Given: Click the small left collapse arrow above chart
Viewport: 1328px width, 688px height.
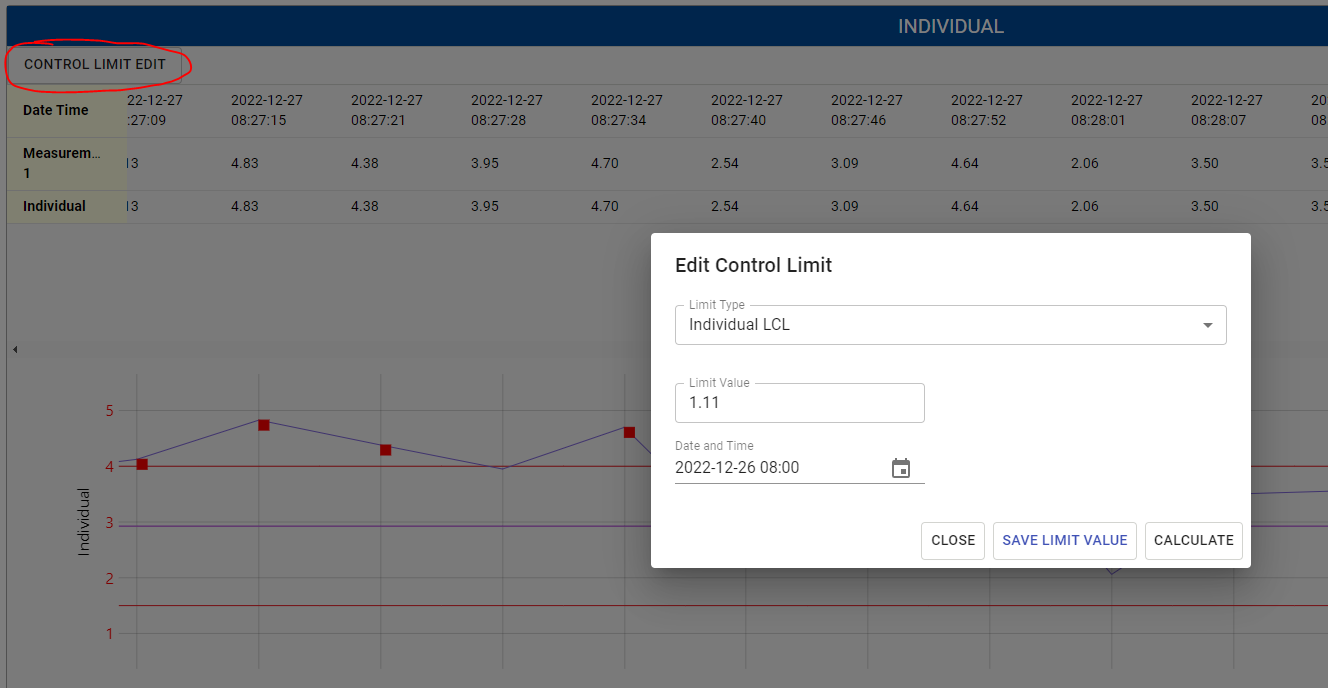Looking at the screenshot, I should [x=15, y=350].
